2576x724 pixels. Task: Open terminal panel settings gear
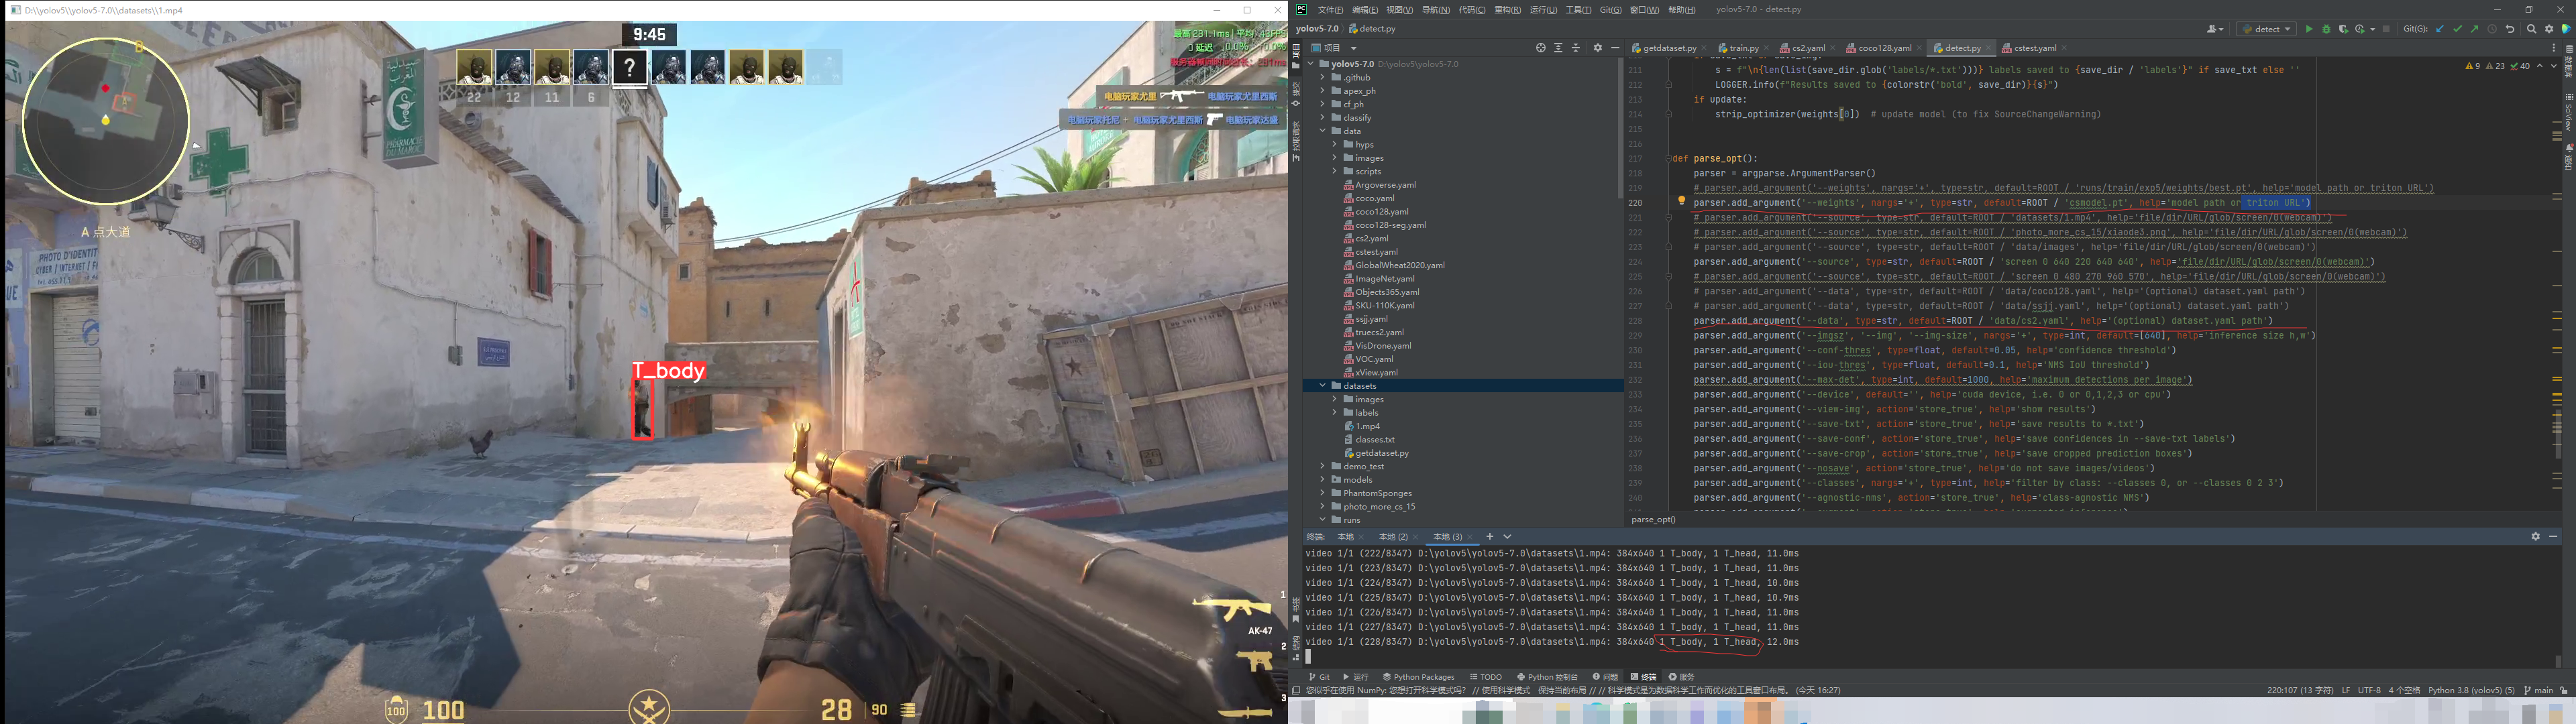2535,537
